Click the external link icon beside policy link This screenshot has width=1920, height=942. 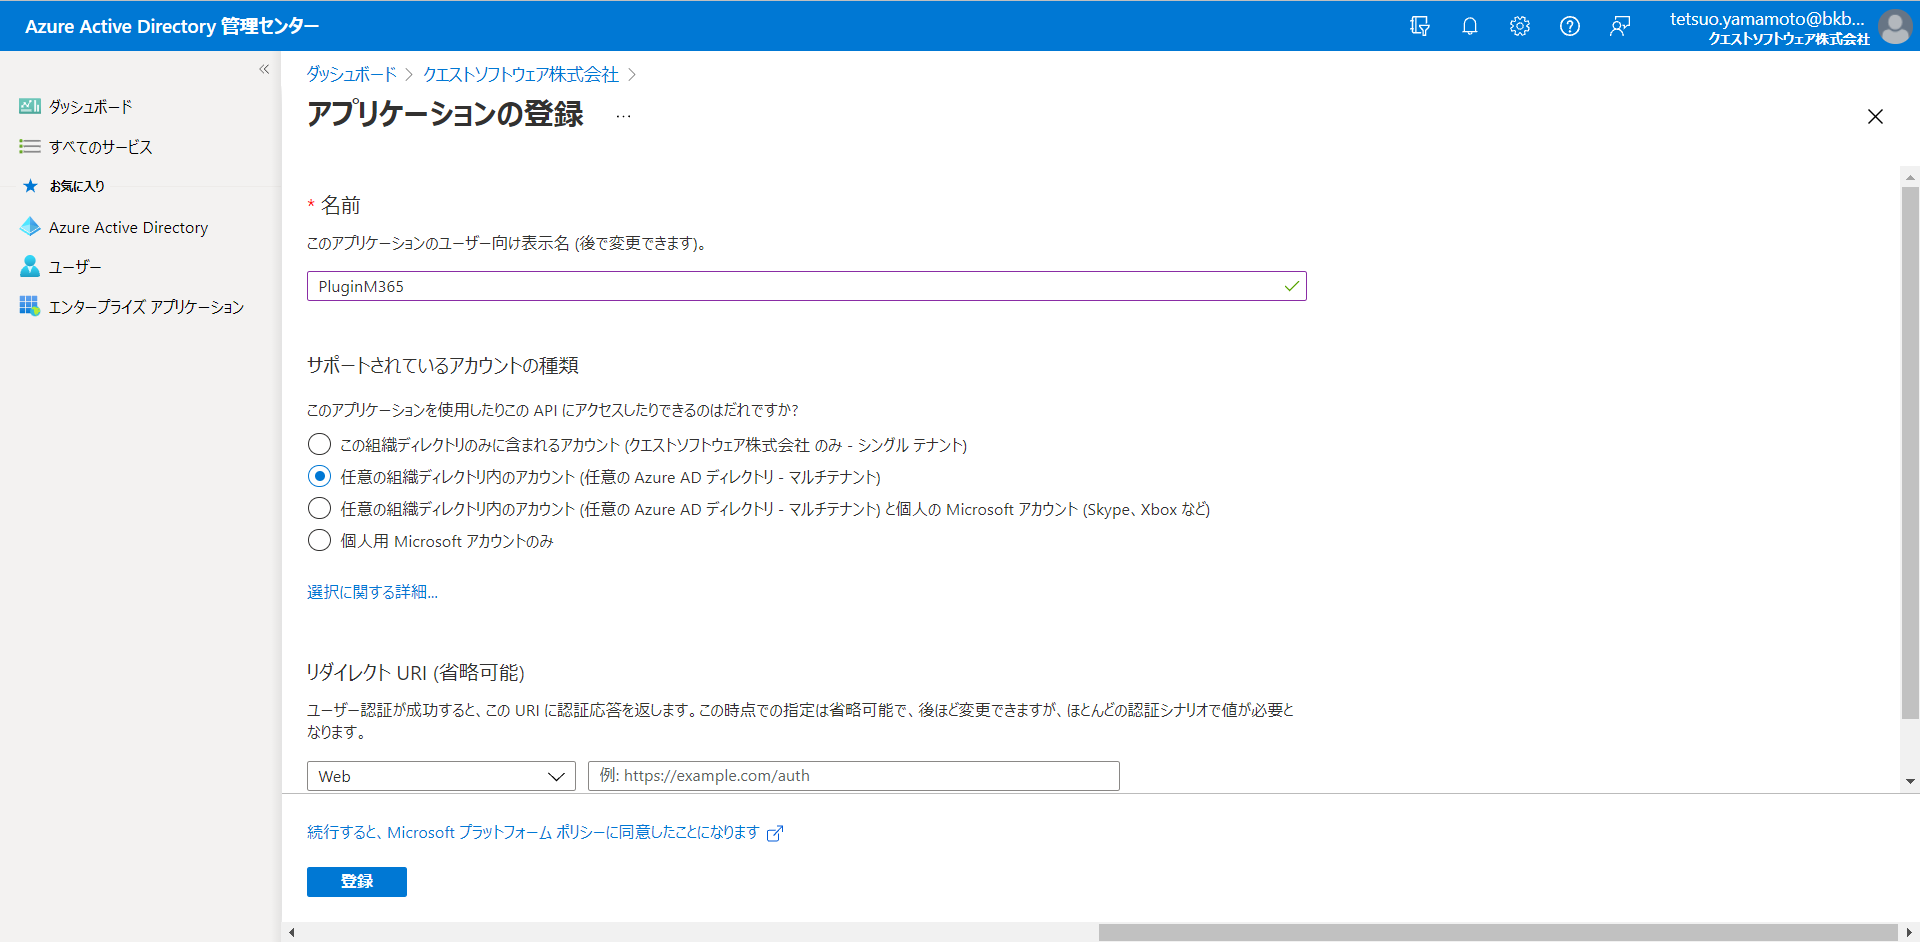(775, 833)
